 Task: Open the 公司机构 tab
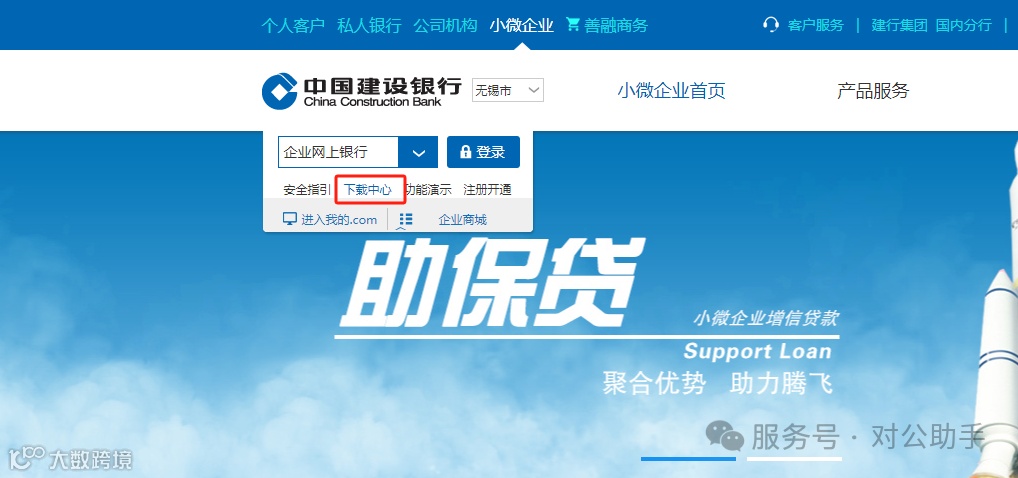click(x=445, y=25)
